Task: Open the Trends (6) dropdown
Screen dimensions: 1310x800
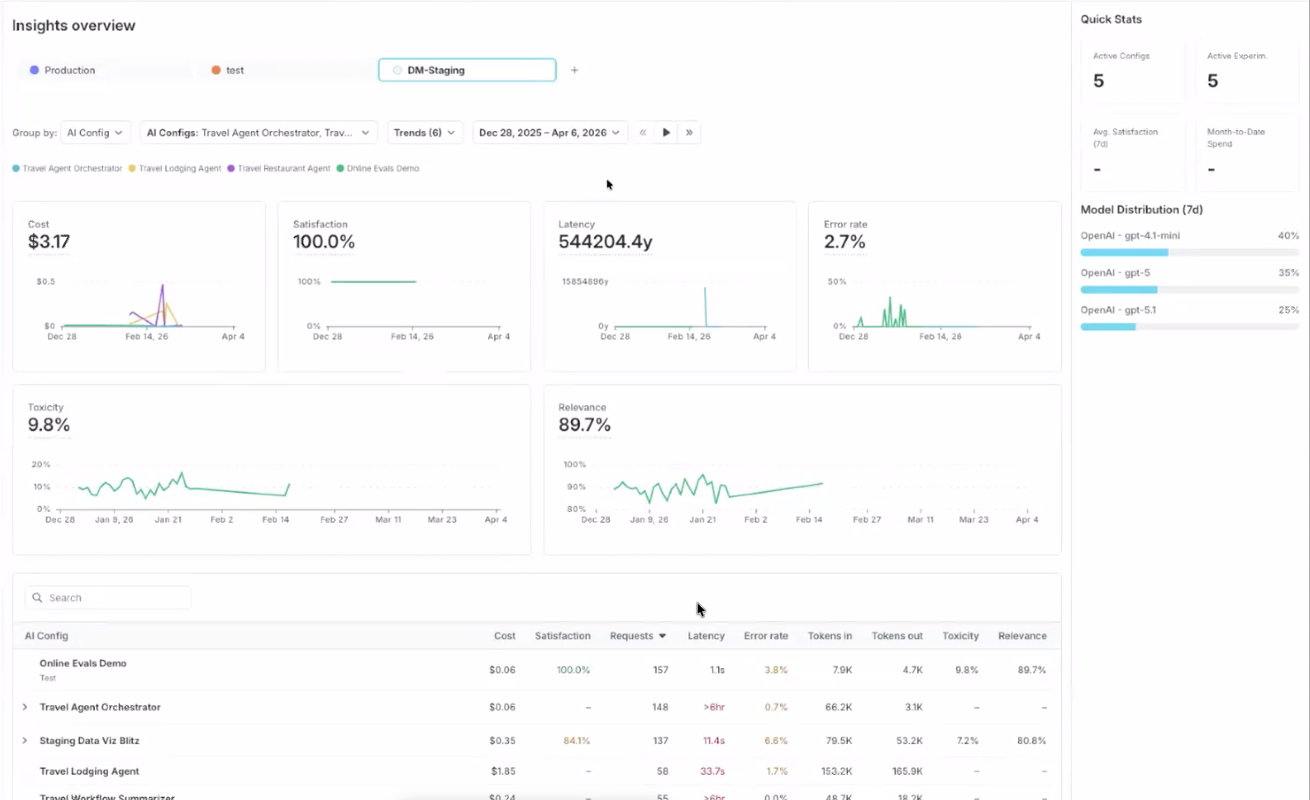Action: pyautogui.click(x=423, y=131)
